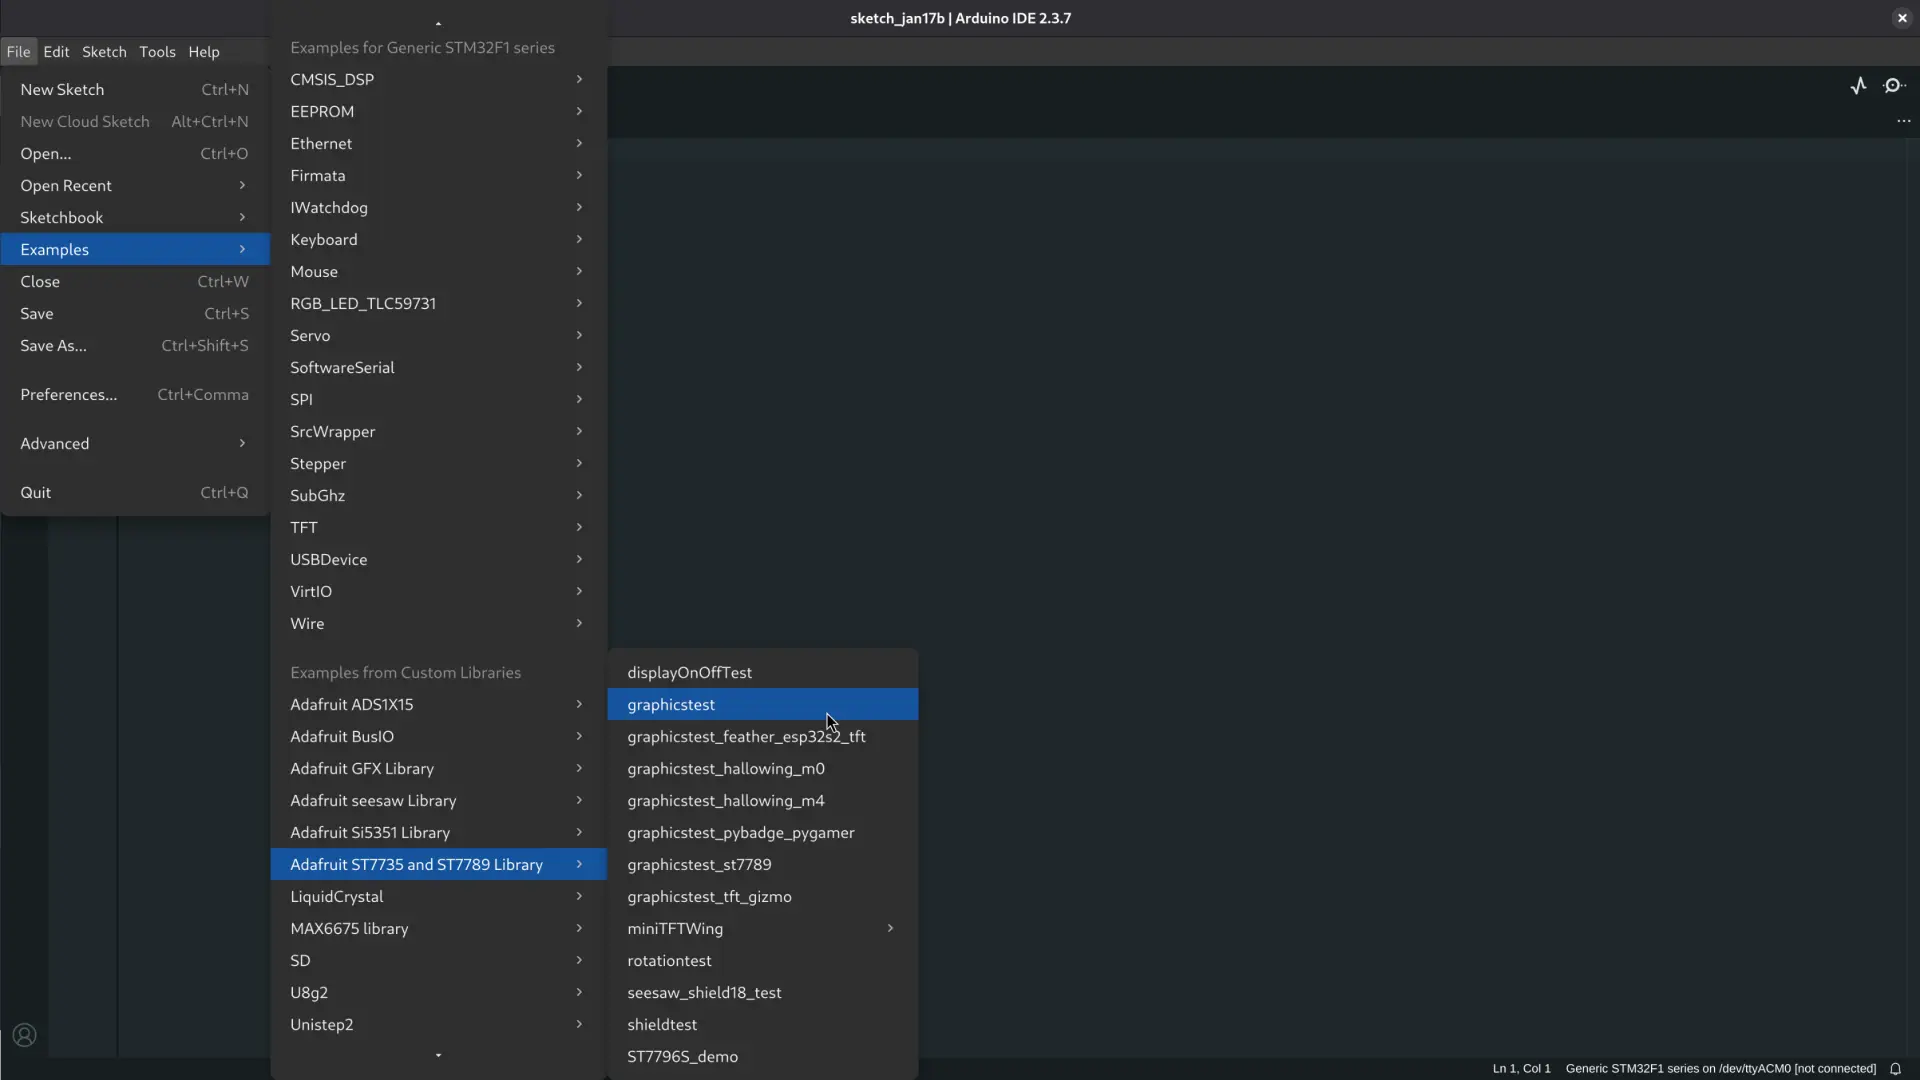This screenshot has height=1080, width=1920.
Task: Click the scroll-down arrow below the examples list
Action: 437,1055
